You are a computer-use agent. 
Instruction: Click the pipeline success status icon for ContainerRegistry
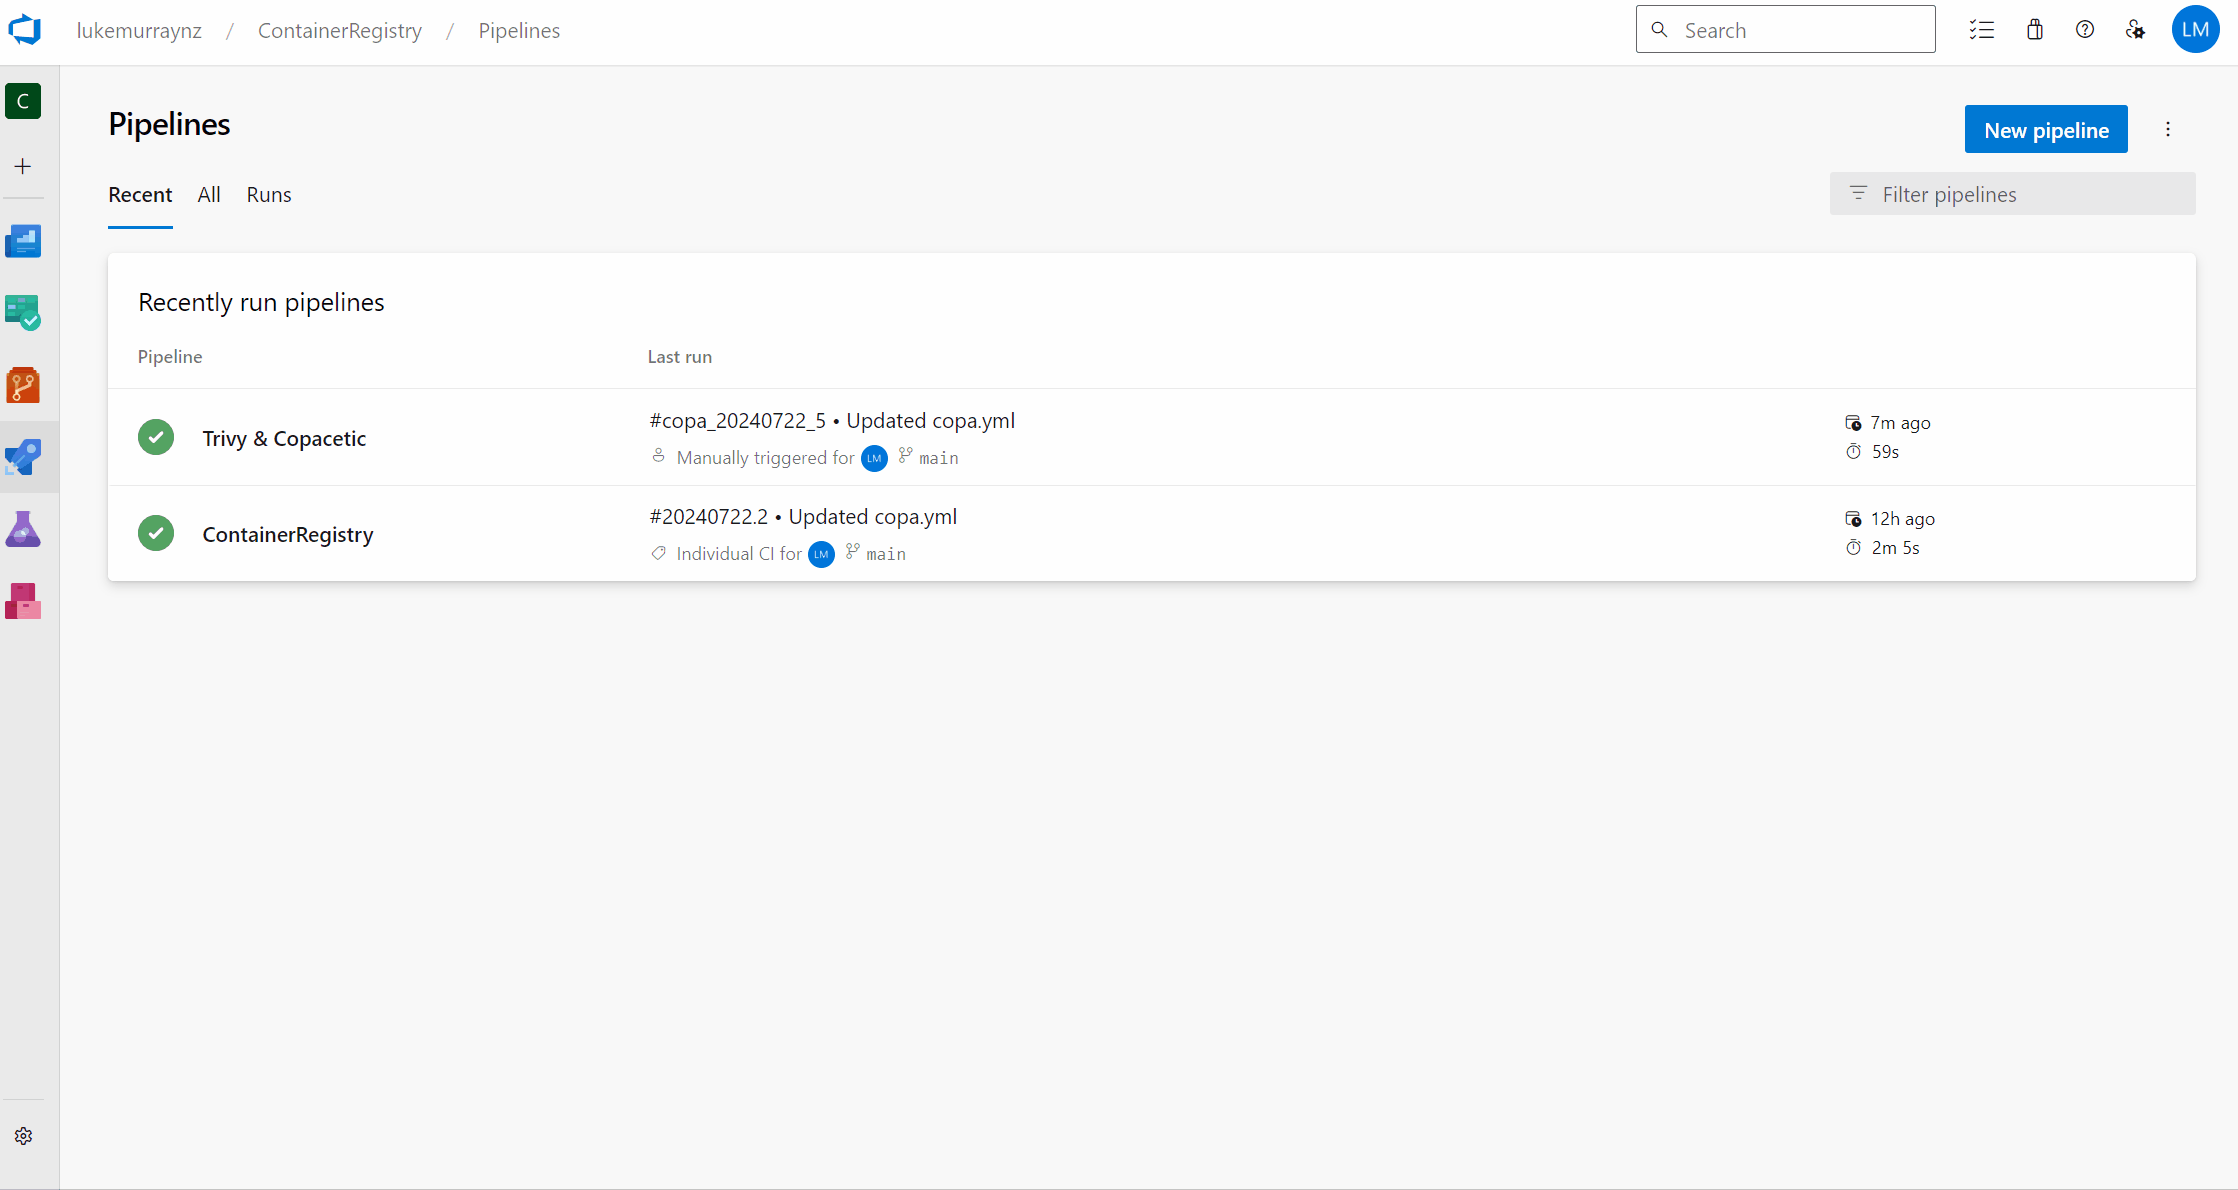tap(155, 533)
